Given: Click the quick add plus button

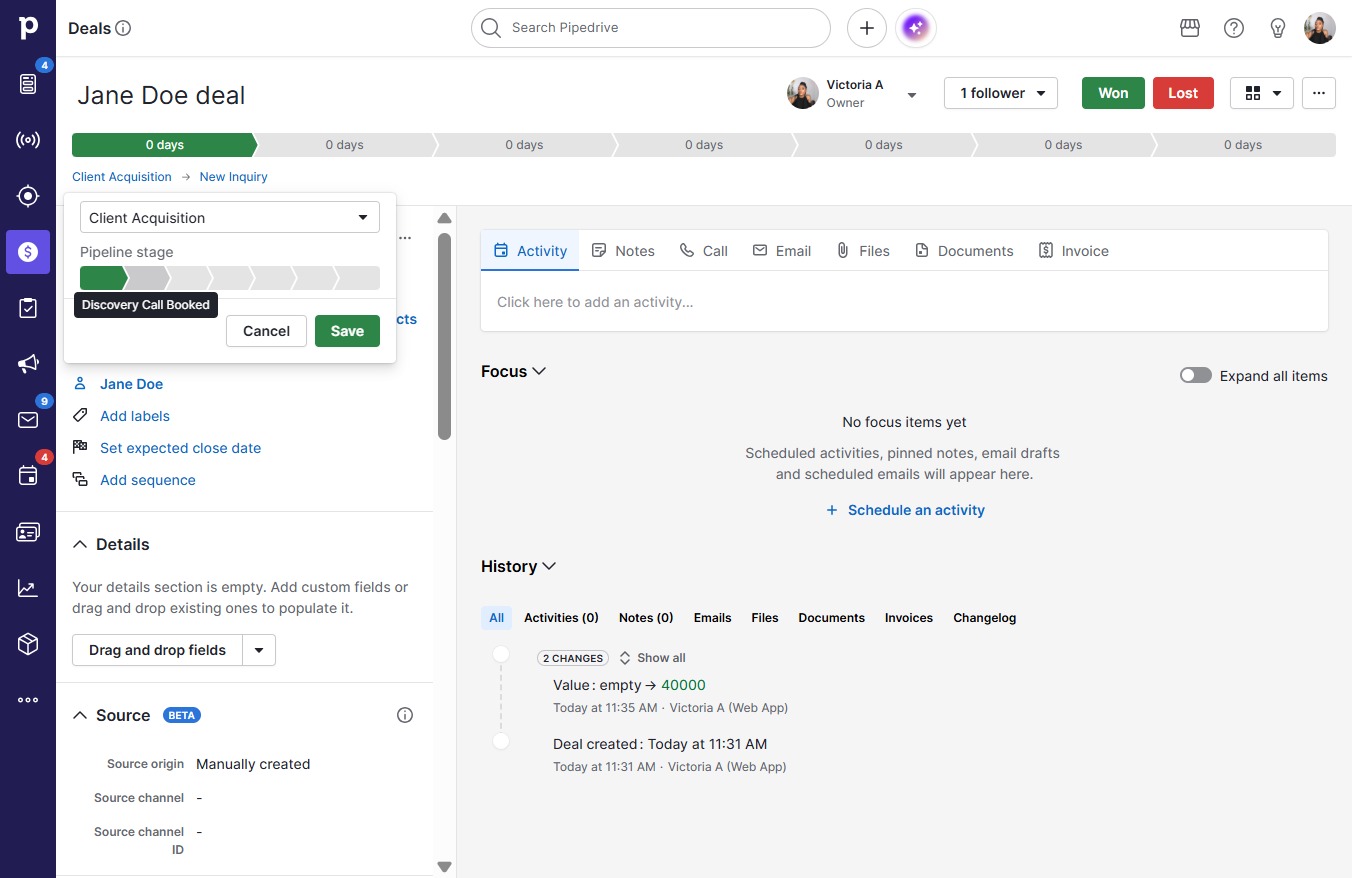Looking at the screenshot, I should pos(867,28).
